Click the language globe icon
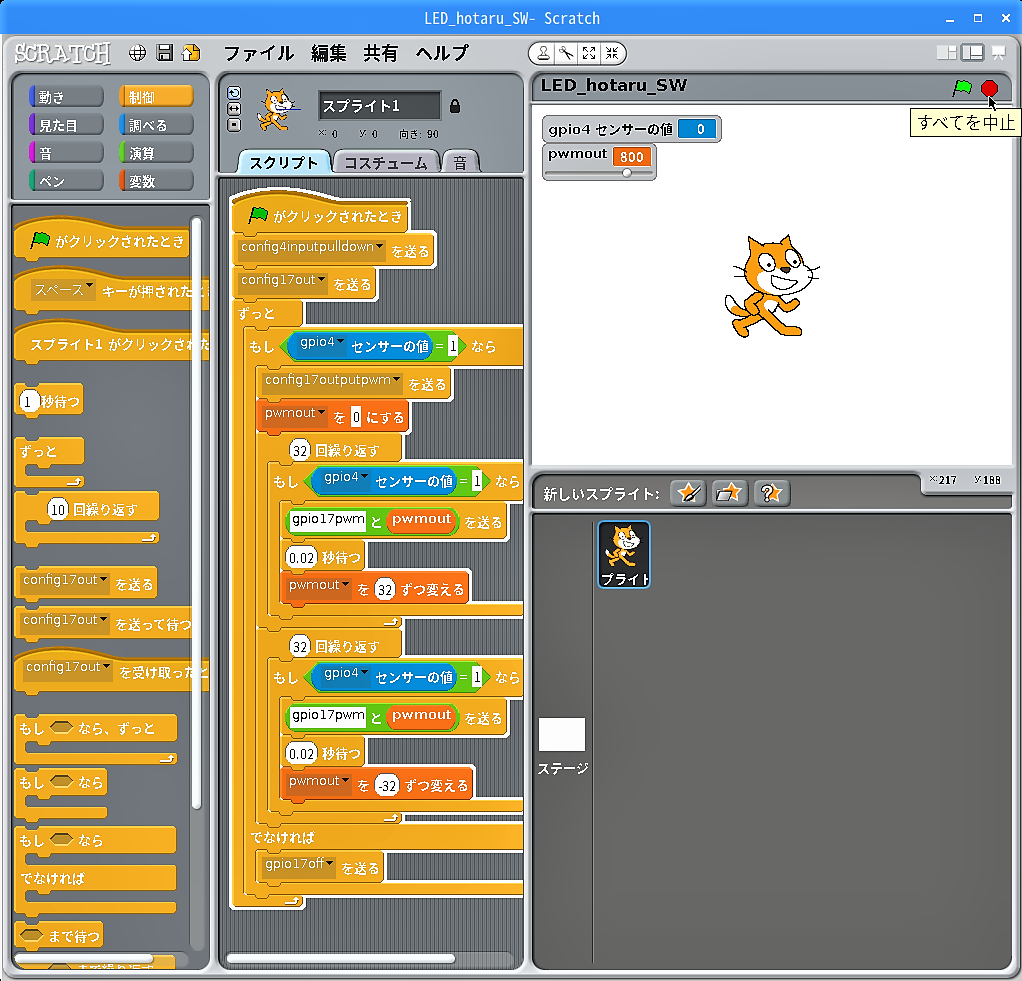 tap(137, 53)
